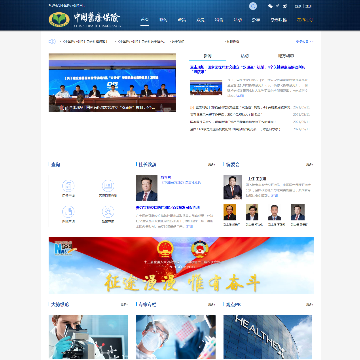Click the more link ending the announcement bar
Screen dimensions: 360x360
tap(304, 42)
